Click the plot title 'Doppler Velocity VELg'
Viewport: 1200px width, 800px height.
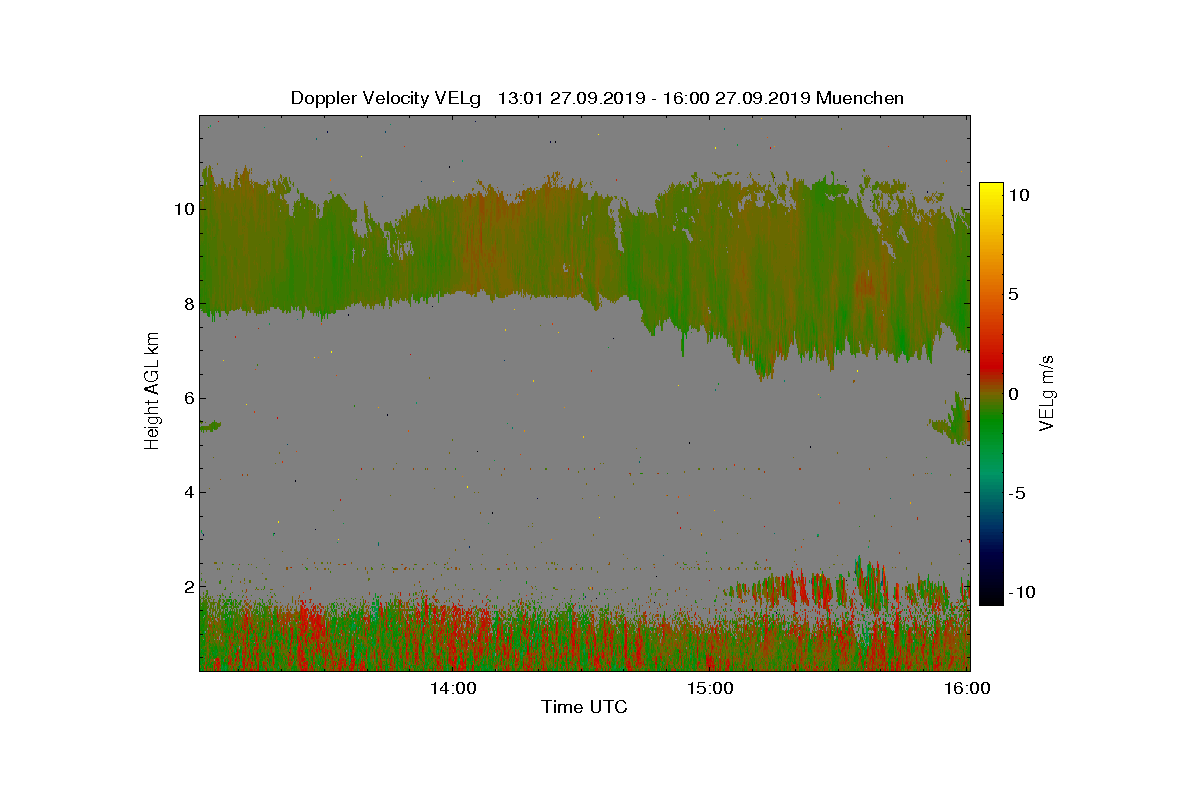coord(386,98)
